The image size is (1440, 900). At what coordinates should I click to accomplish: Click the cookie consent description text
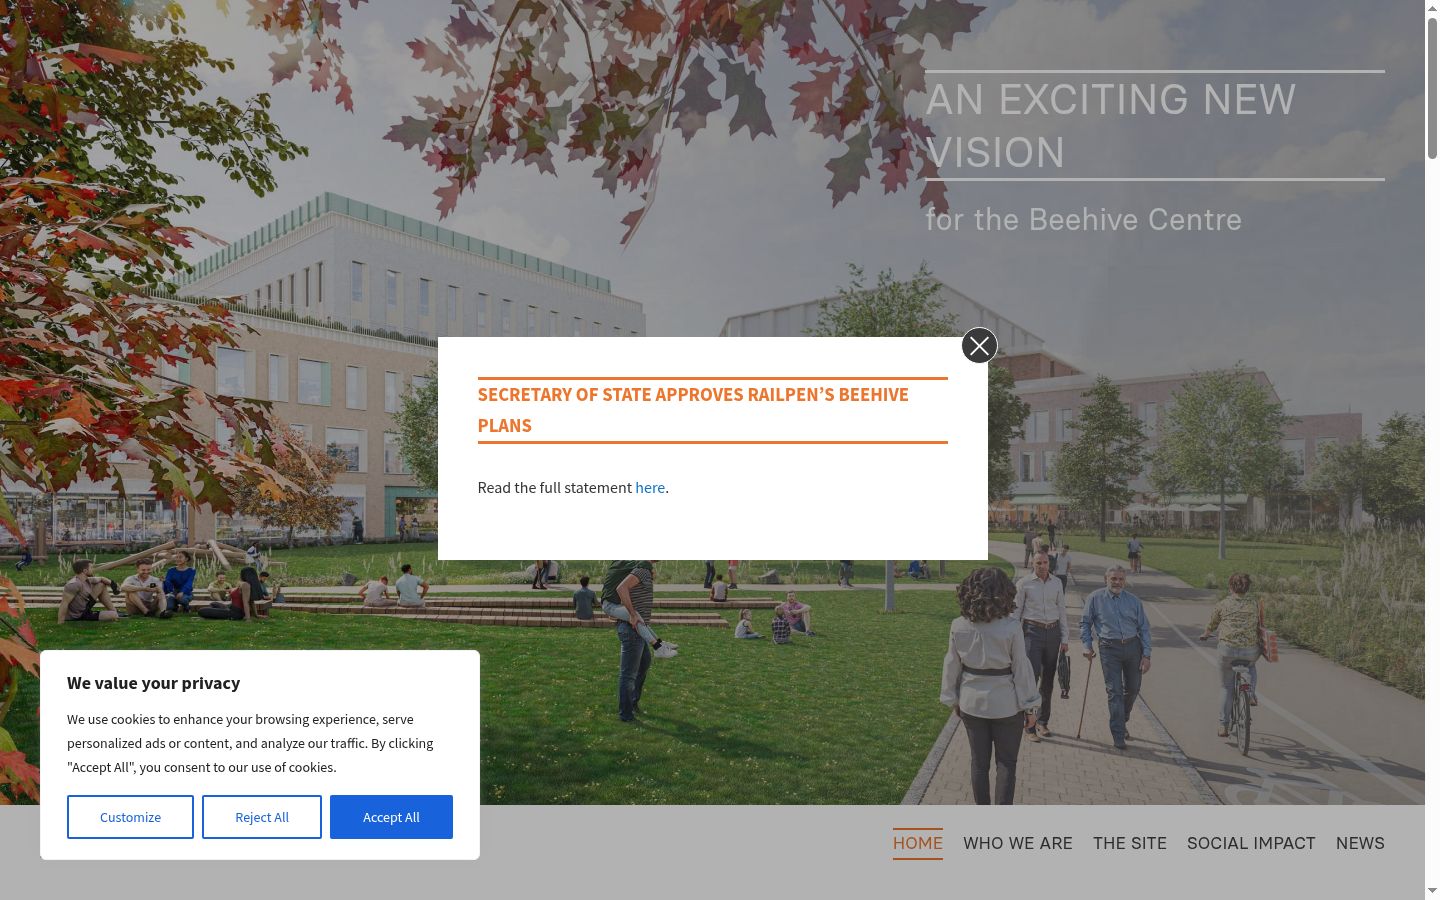point(250,743)
